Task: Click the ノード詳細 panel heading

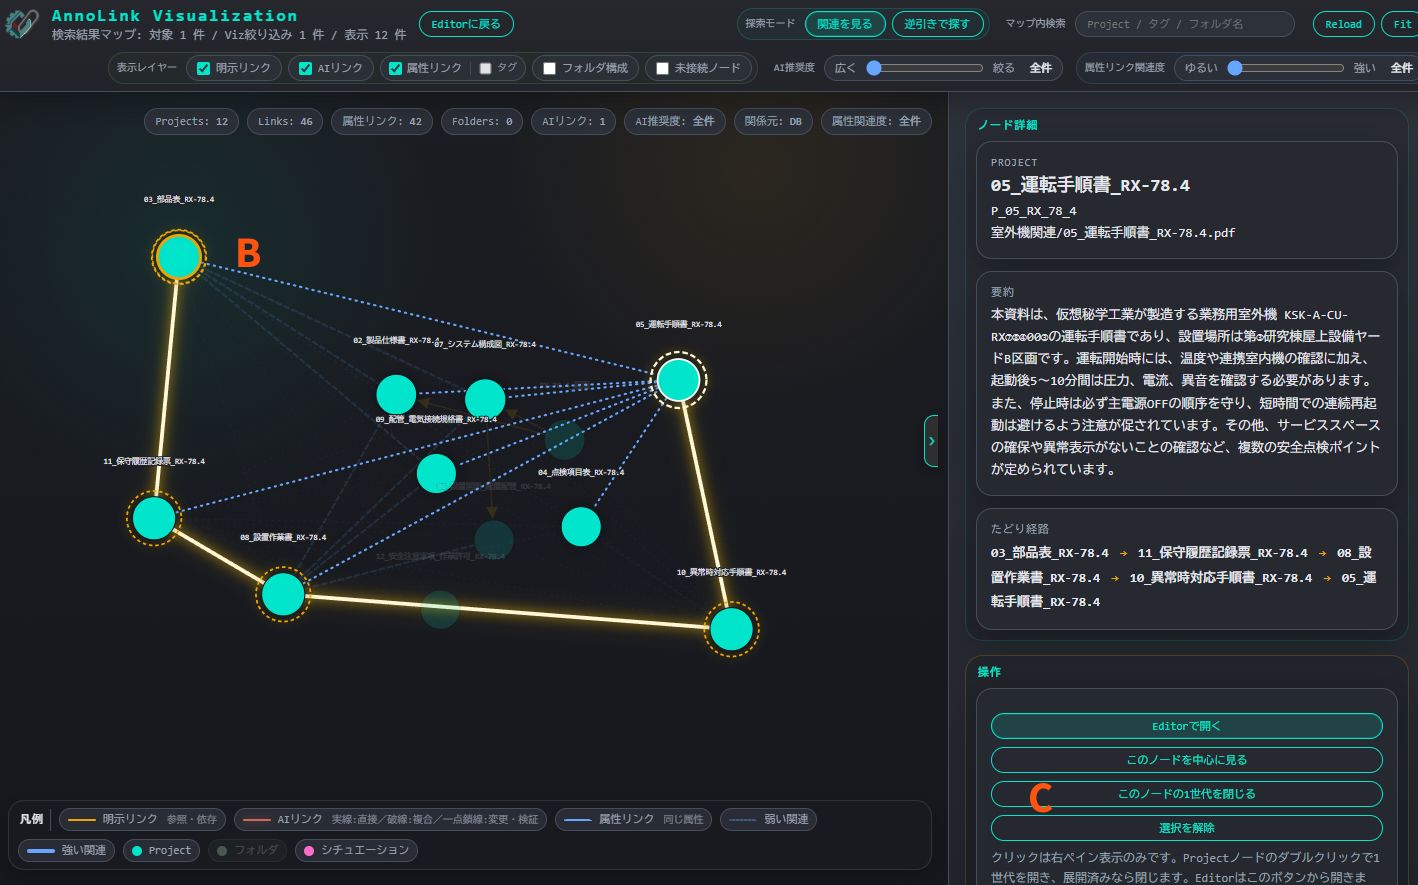Action: tap(1007, 125)
